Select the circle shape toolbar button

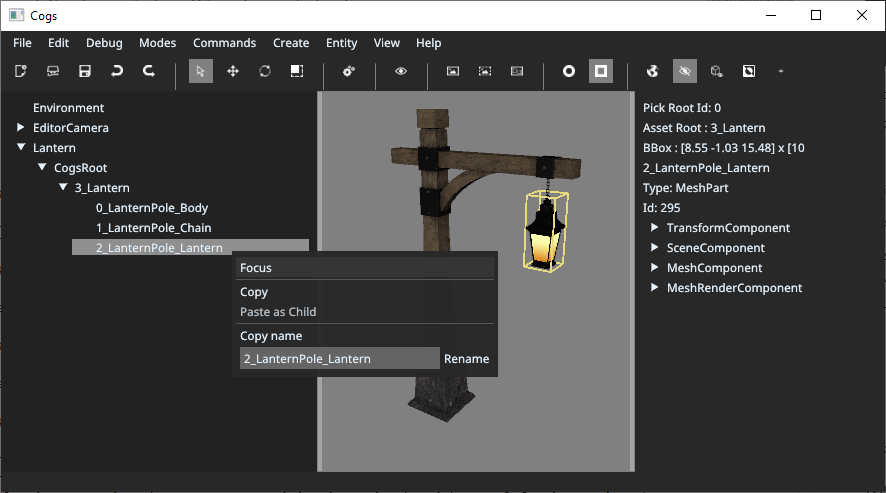pyautogui.click(x=569, y=71)
